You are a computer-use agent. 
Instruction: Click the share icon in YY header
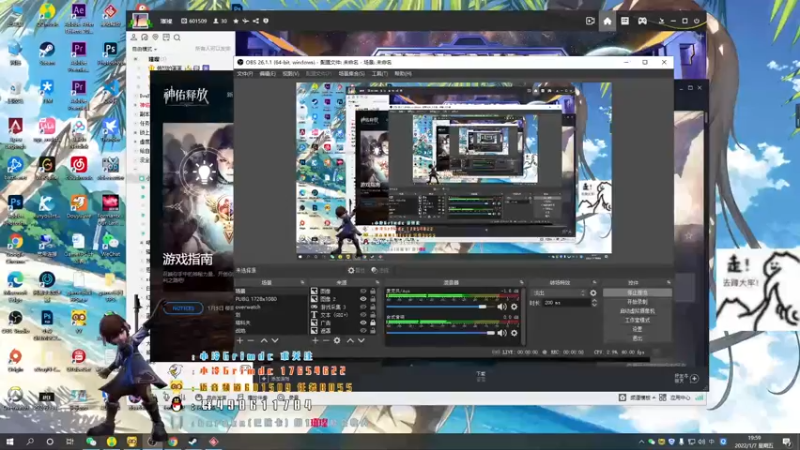256,21
